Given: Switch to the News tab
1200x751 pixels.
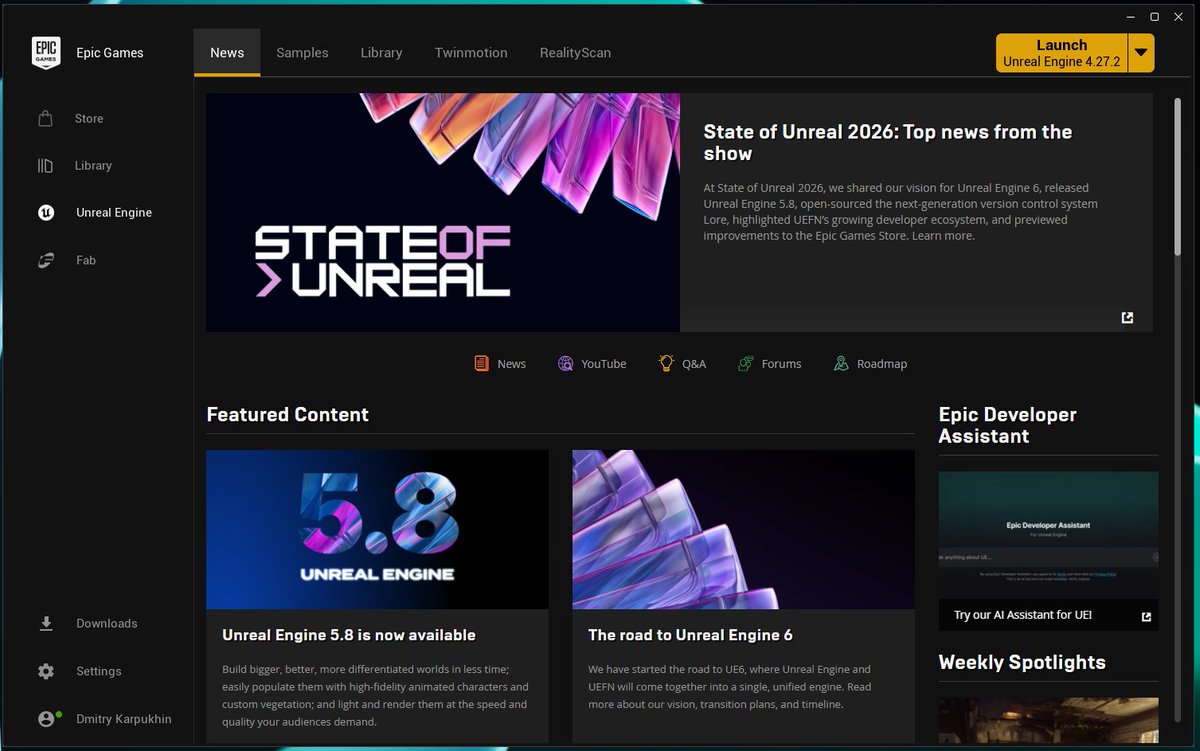Looking at the screenshot, I should click(227, 52).
